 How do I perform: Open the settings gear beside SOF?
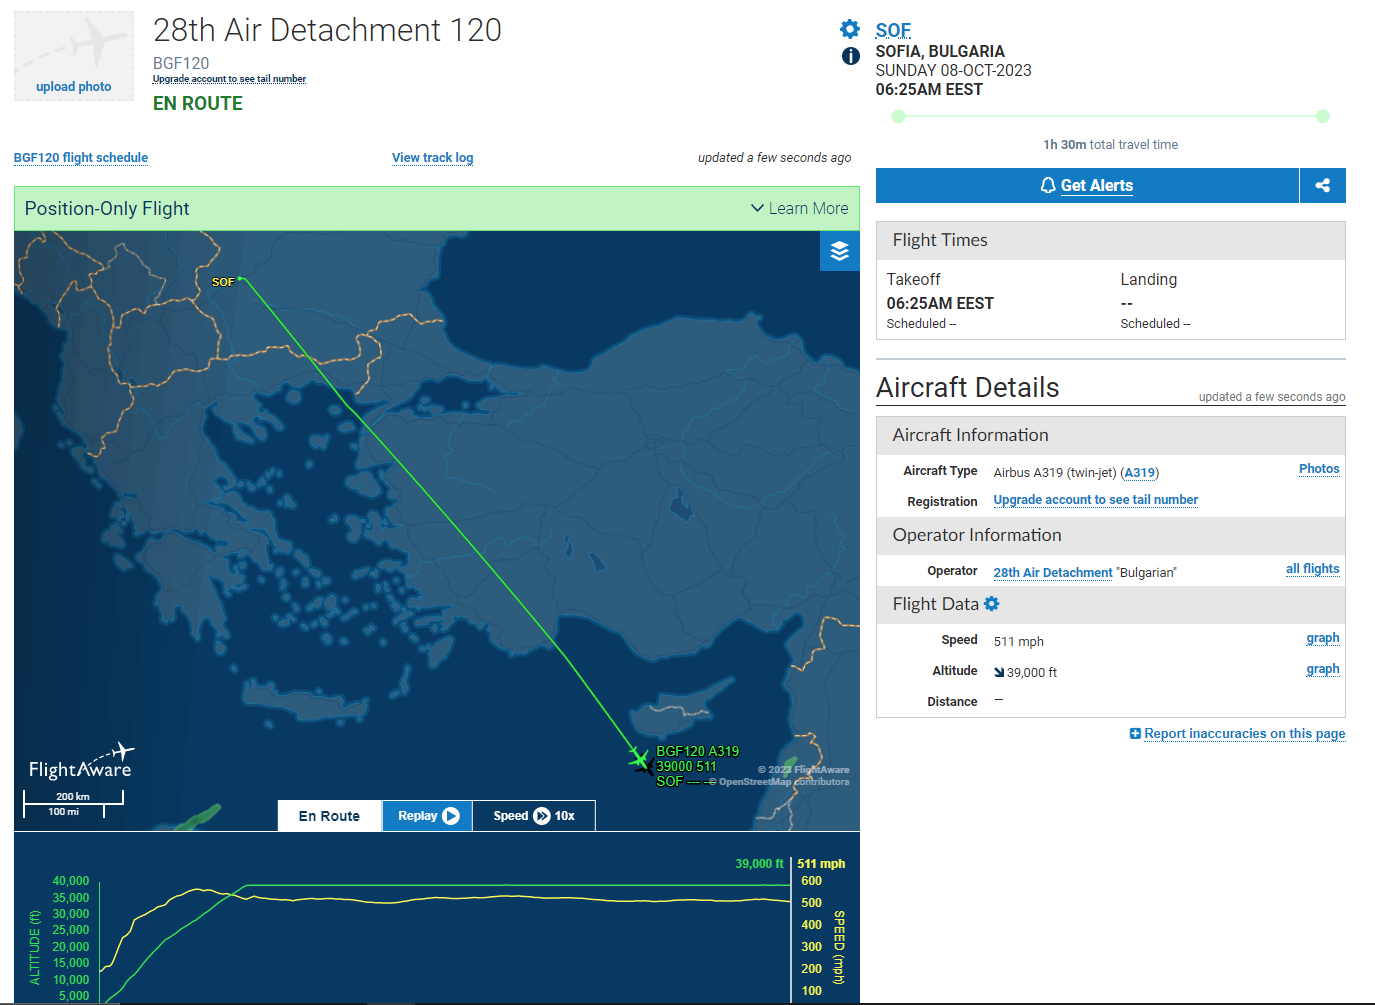[850, 29]
